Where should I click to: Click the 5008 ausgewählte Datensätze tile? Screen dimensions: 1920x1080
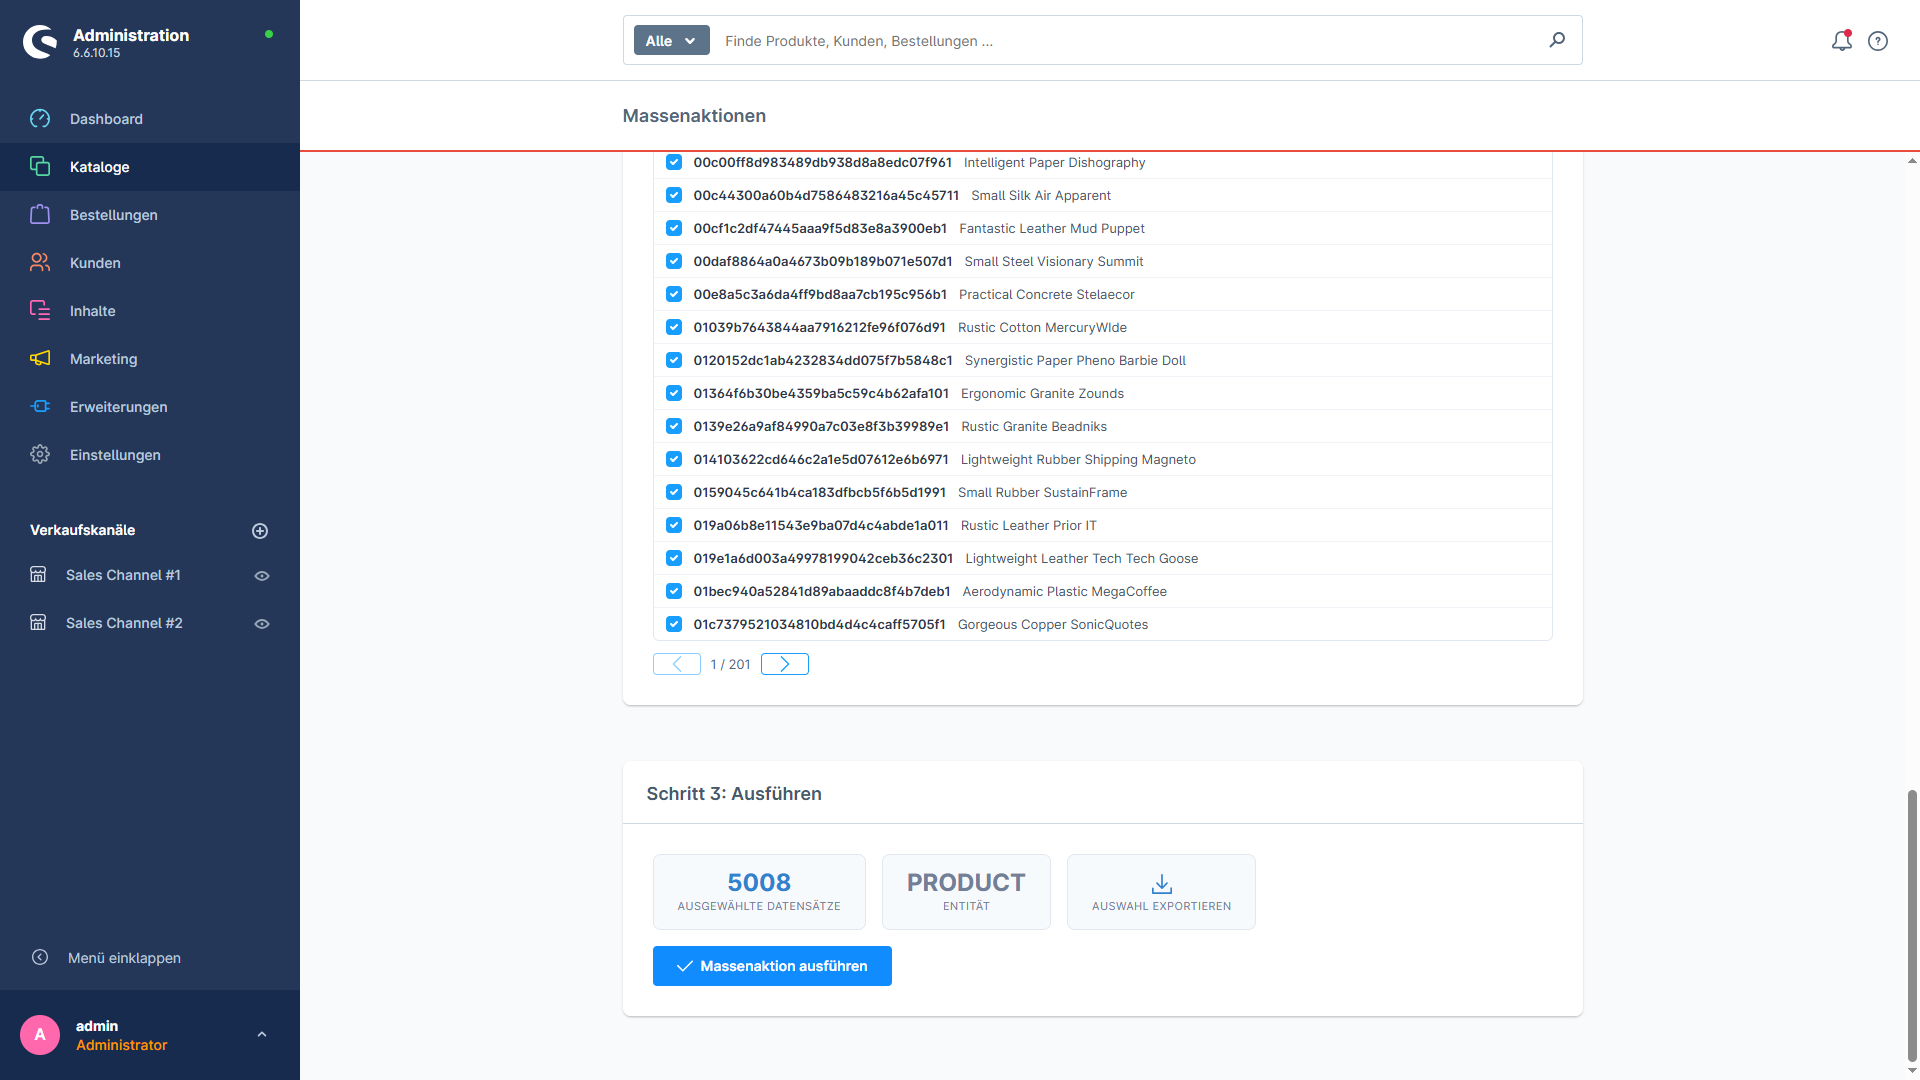(x=759, y=892)
